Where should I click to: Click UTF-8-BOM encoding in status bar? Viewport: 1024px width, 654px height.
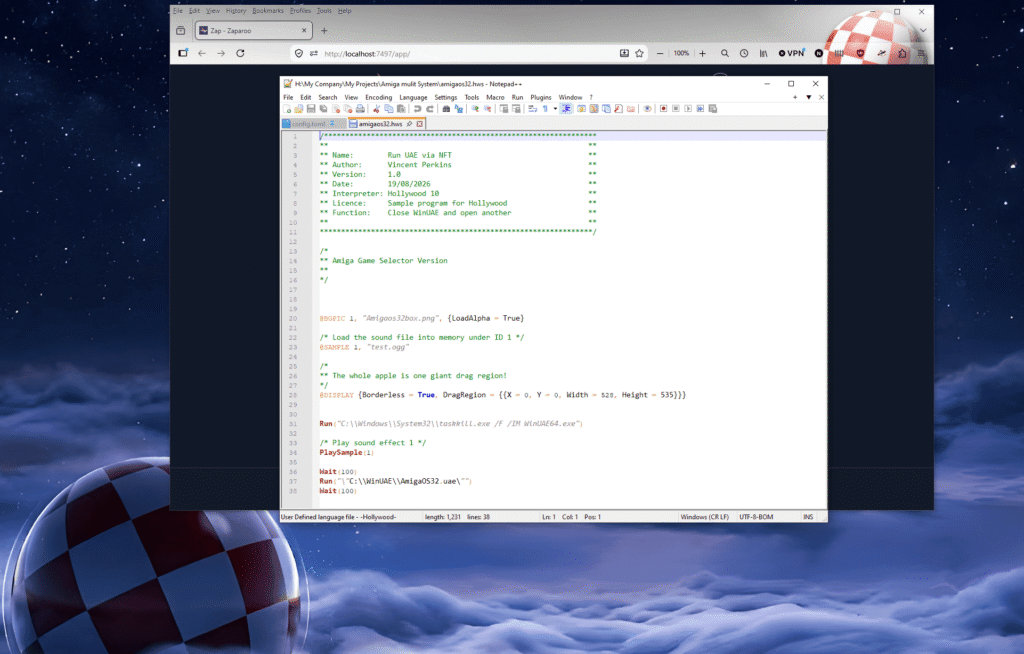point(756,517)
